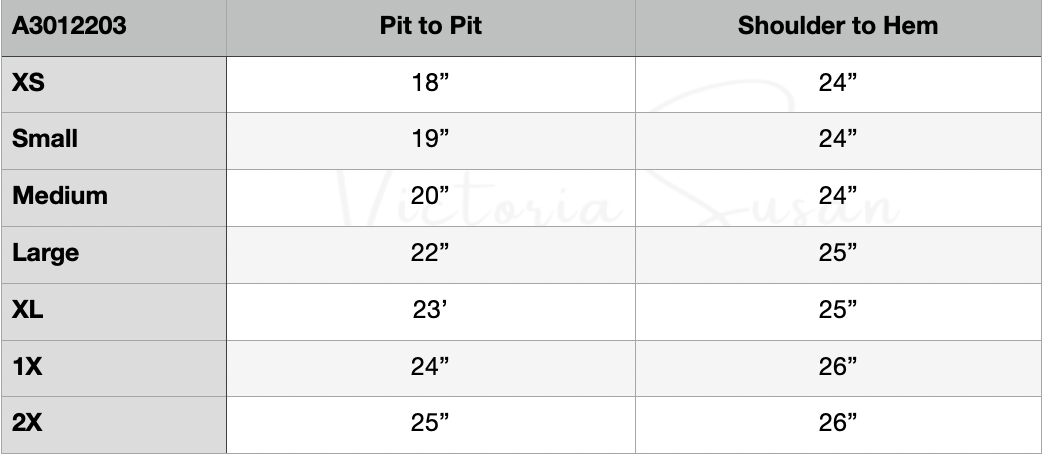Select the Small Pit to Pit value 19”
The image size is (1042, 454).
(431, 140)
